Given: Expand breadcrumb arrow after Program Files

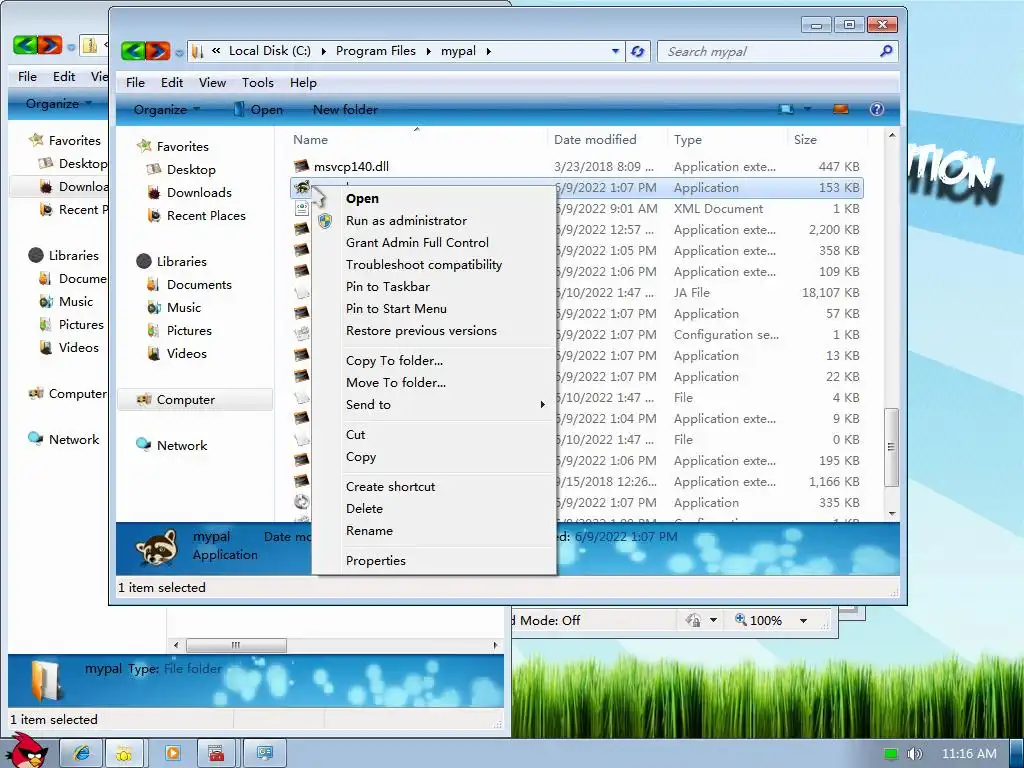Looking at the screenshot, I should (x=428, y=51).
